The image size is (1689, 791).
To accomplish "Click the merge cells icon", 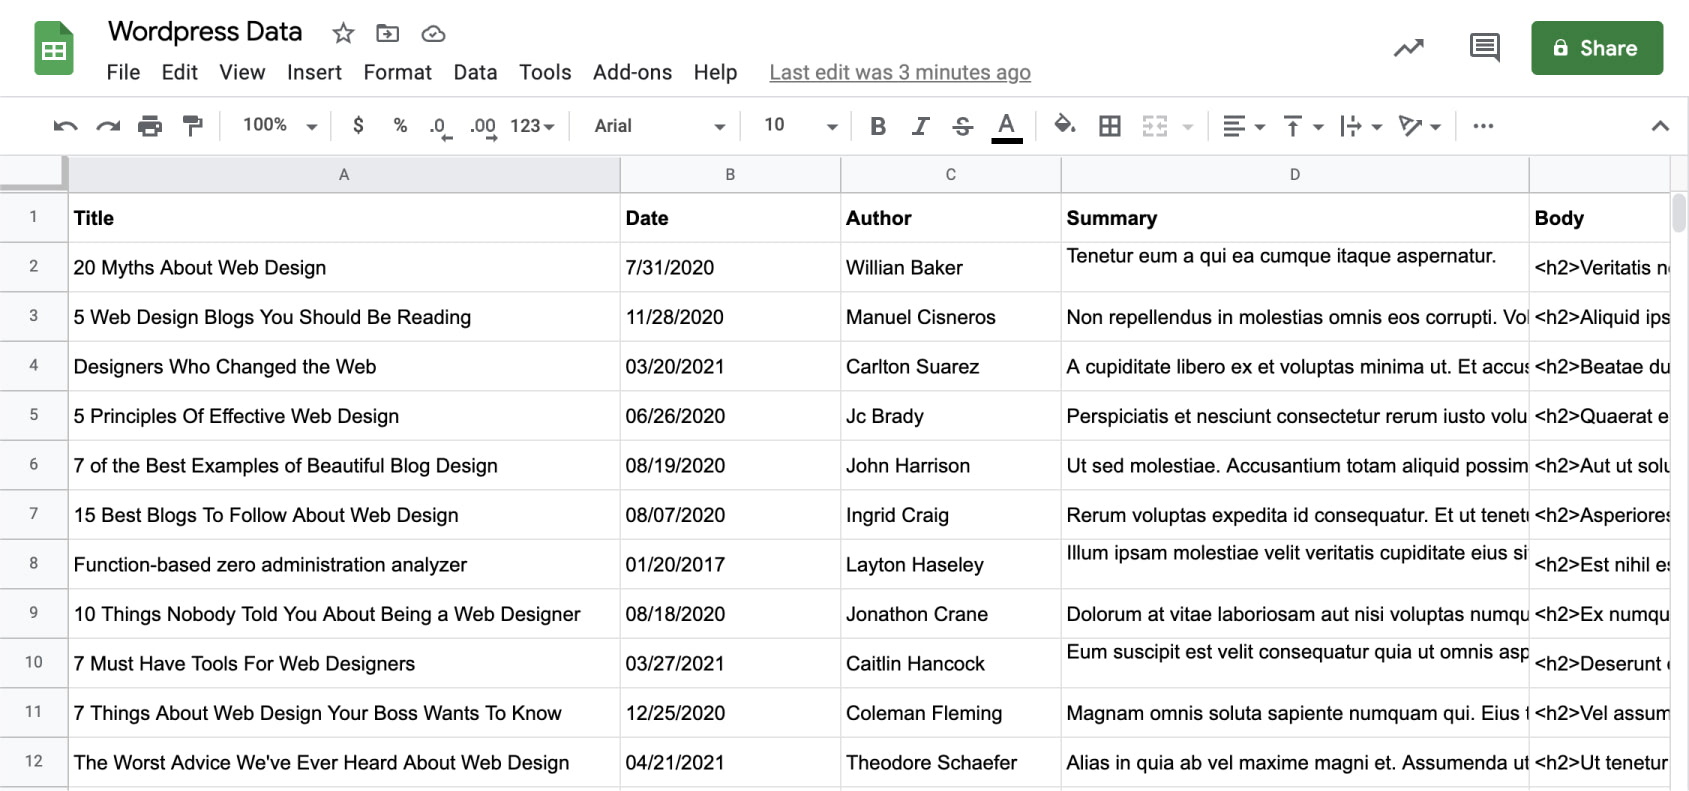I will [x=1155, y=126].
